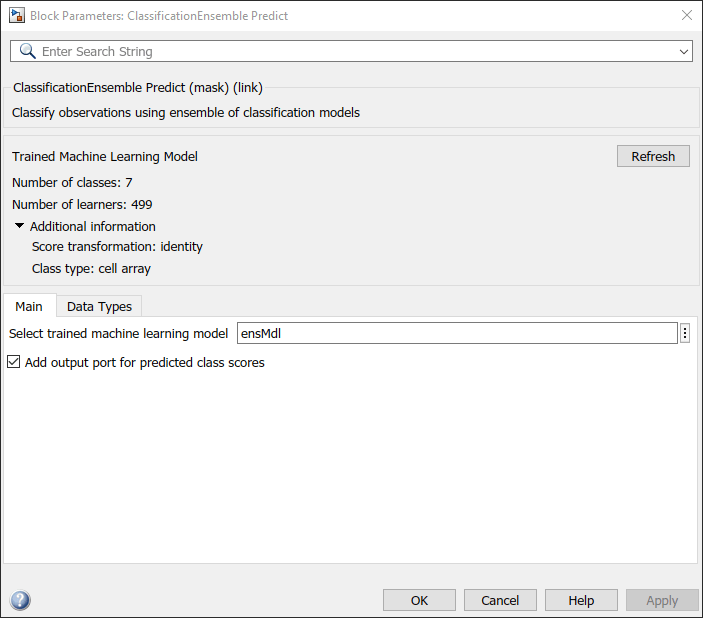Click the Cancel button
The width and height of the screenshot is (703, 618).
[500, 600]
